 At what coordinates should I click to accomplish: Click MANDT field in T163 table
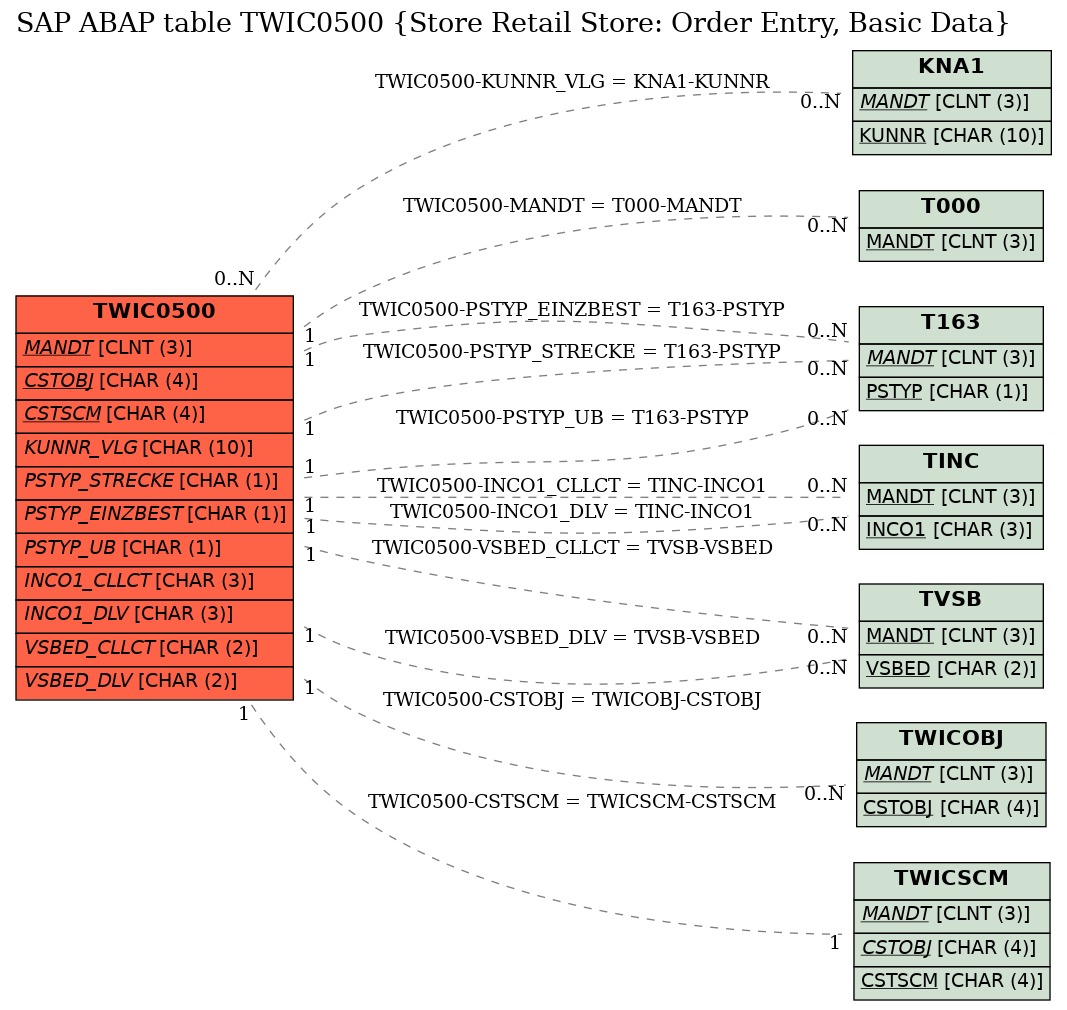pyautogui.click(x=951, y=359)
